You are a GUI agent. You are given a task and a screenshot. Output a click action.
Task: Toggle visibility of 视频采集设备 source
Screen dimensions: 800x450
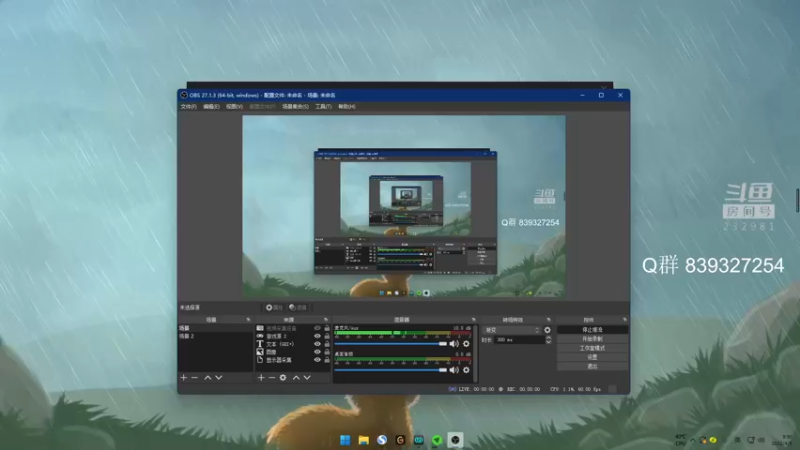point(317,328)
